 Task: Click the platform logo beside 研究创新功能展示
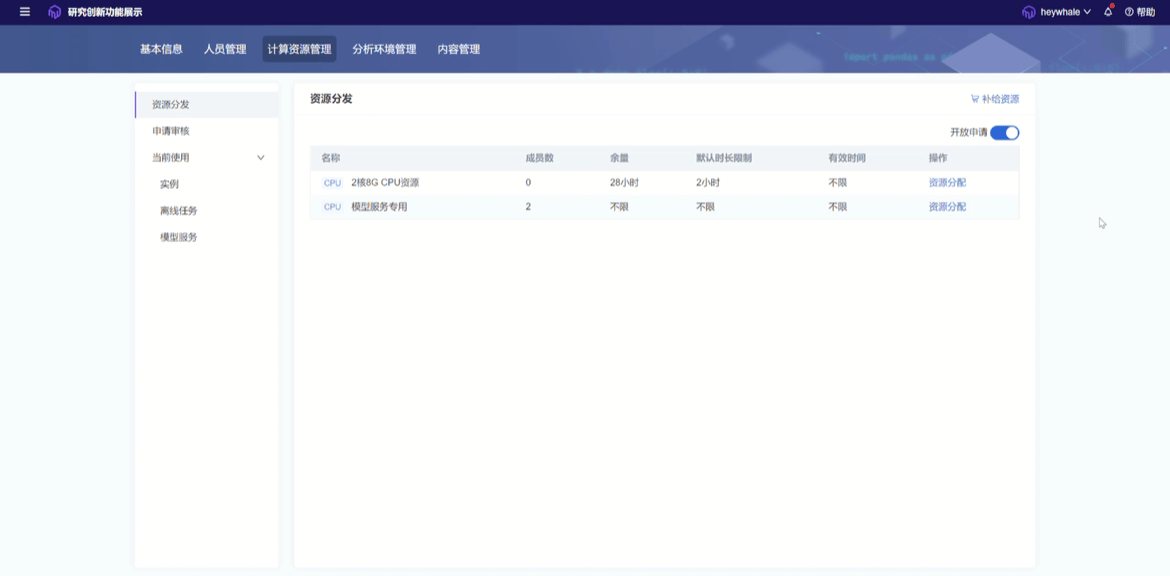54,12
